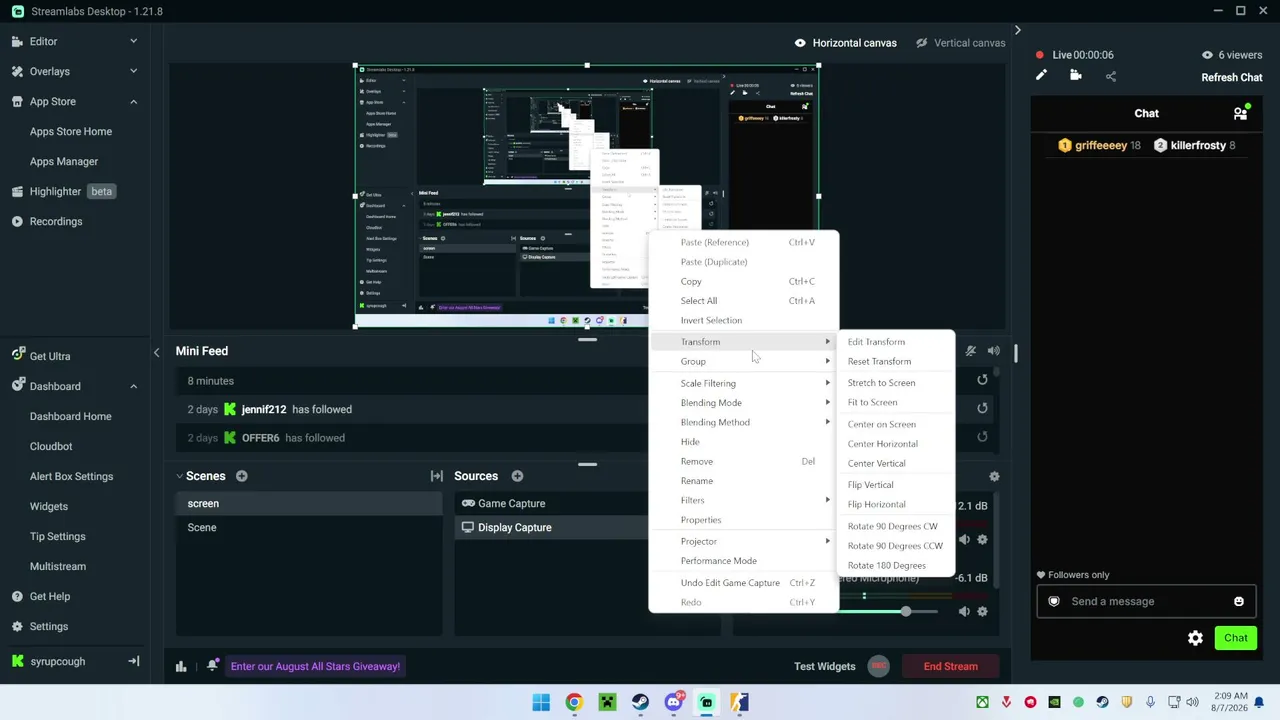The width and height of the screenshot is (1280, 720).
Task: Choose Flip Horizontal in submenu
Action: [x=894, y=504]
